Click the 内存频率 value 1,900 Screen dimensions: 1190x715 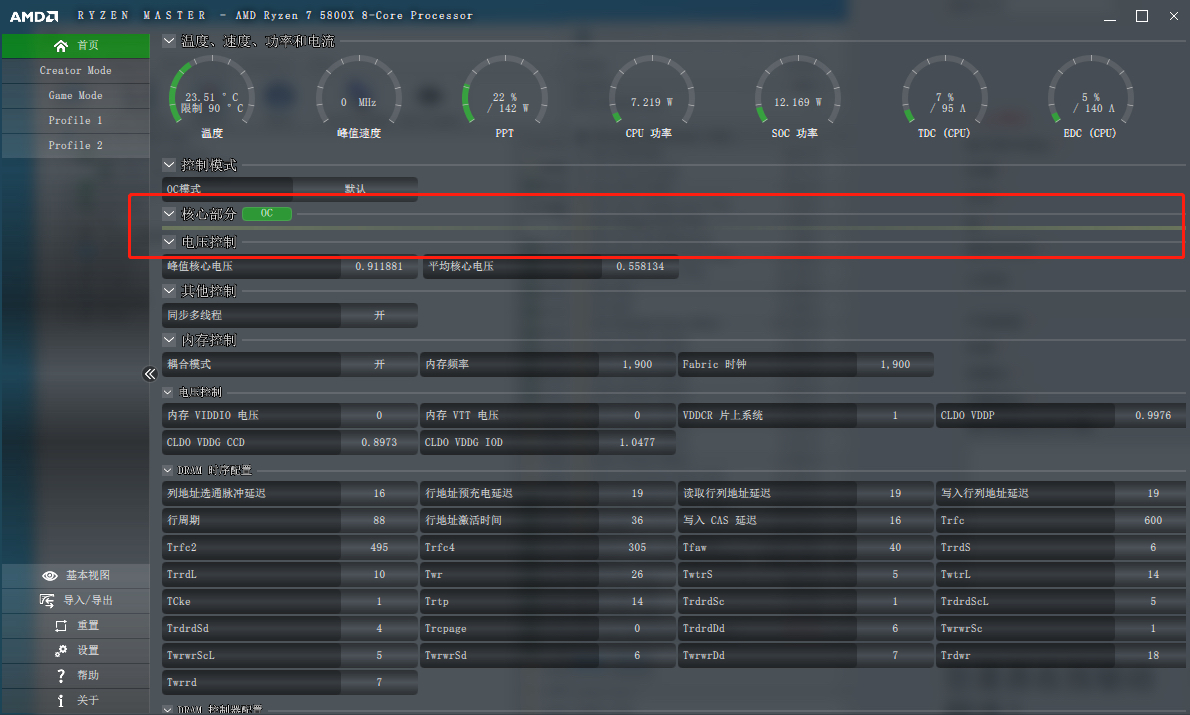637,365
